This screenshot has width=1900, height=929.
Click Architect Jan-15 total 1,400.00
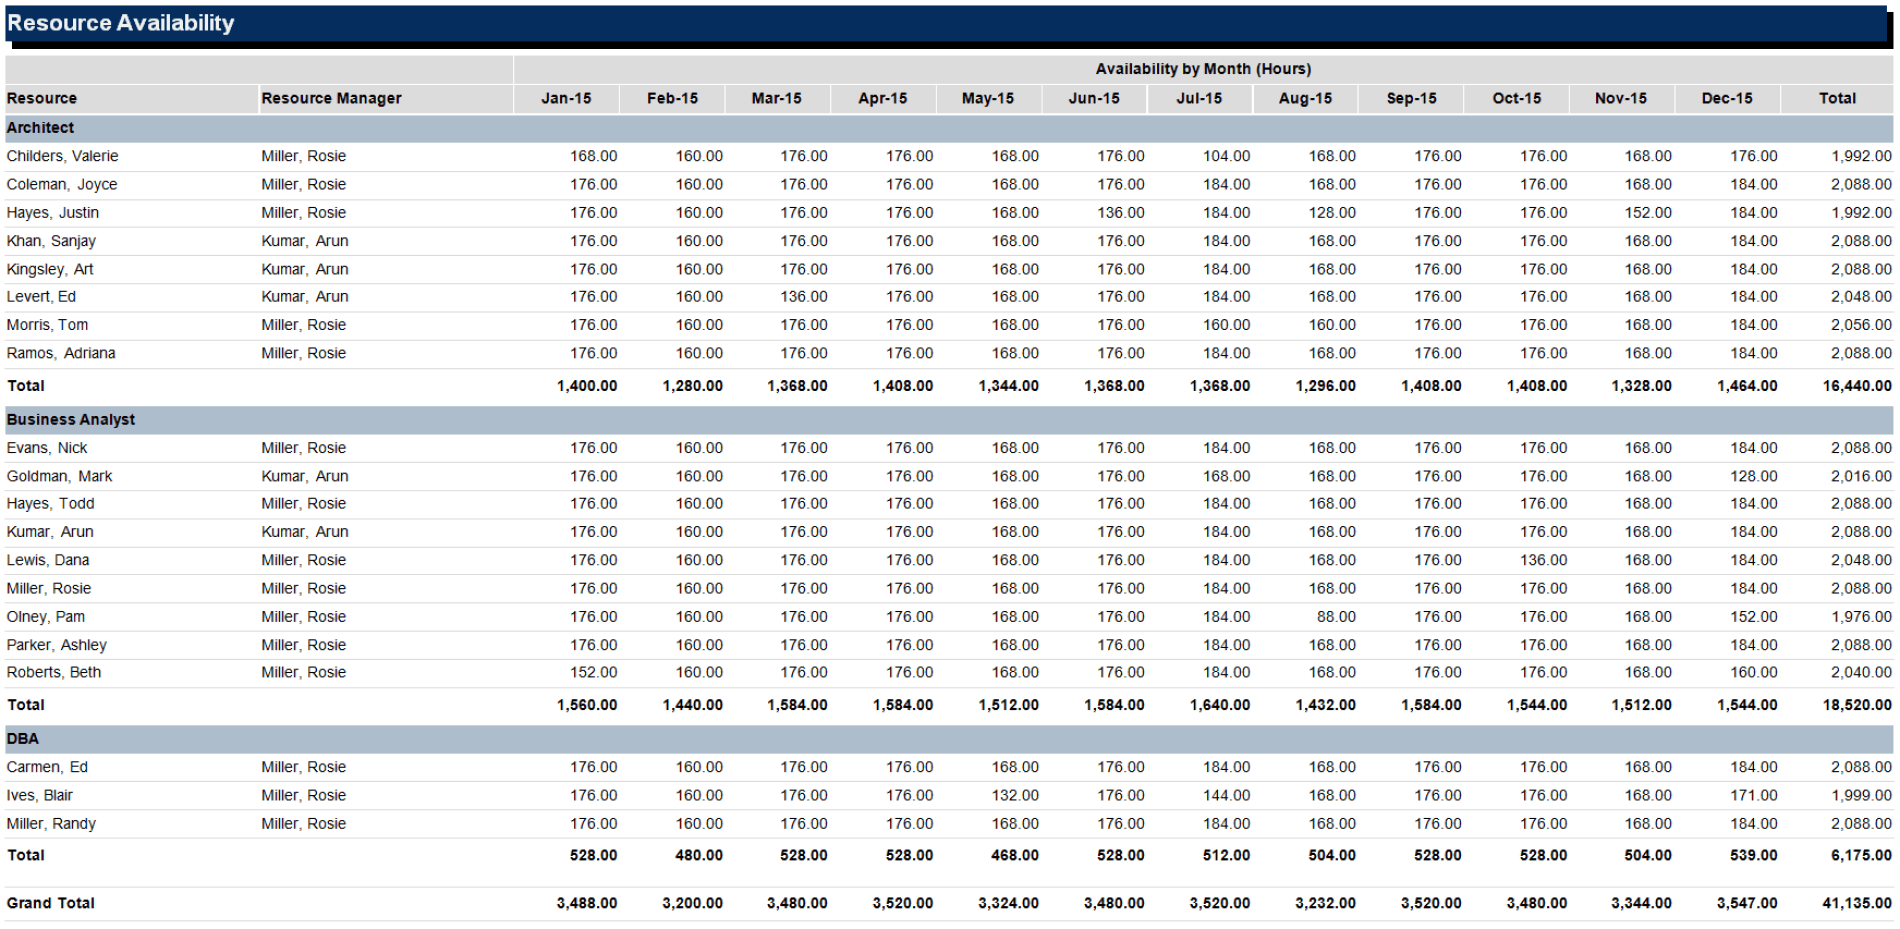587,386
